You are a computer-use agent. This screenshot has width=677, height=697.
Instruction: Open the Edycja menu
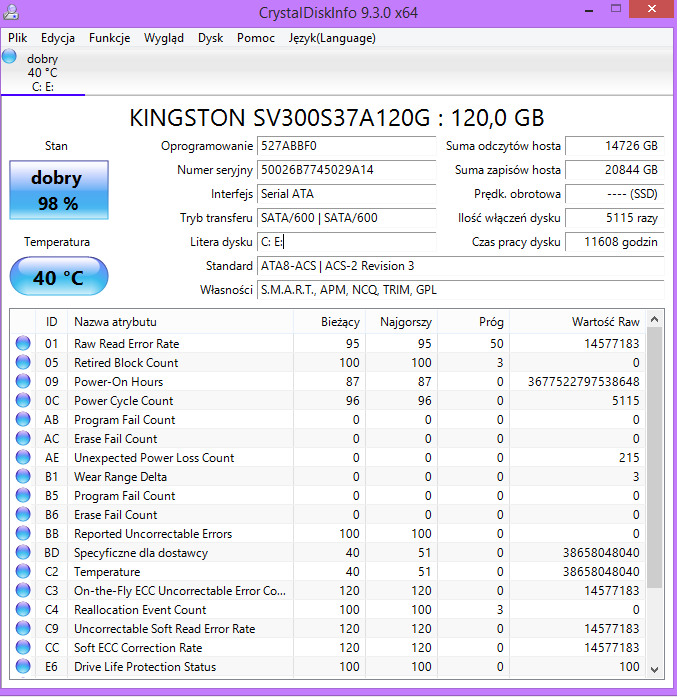point(58,38)
